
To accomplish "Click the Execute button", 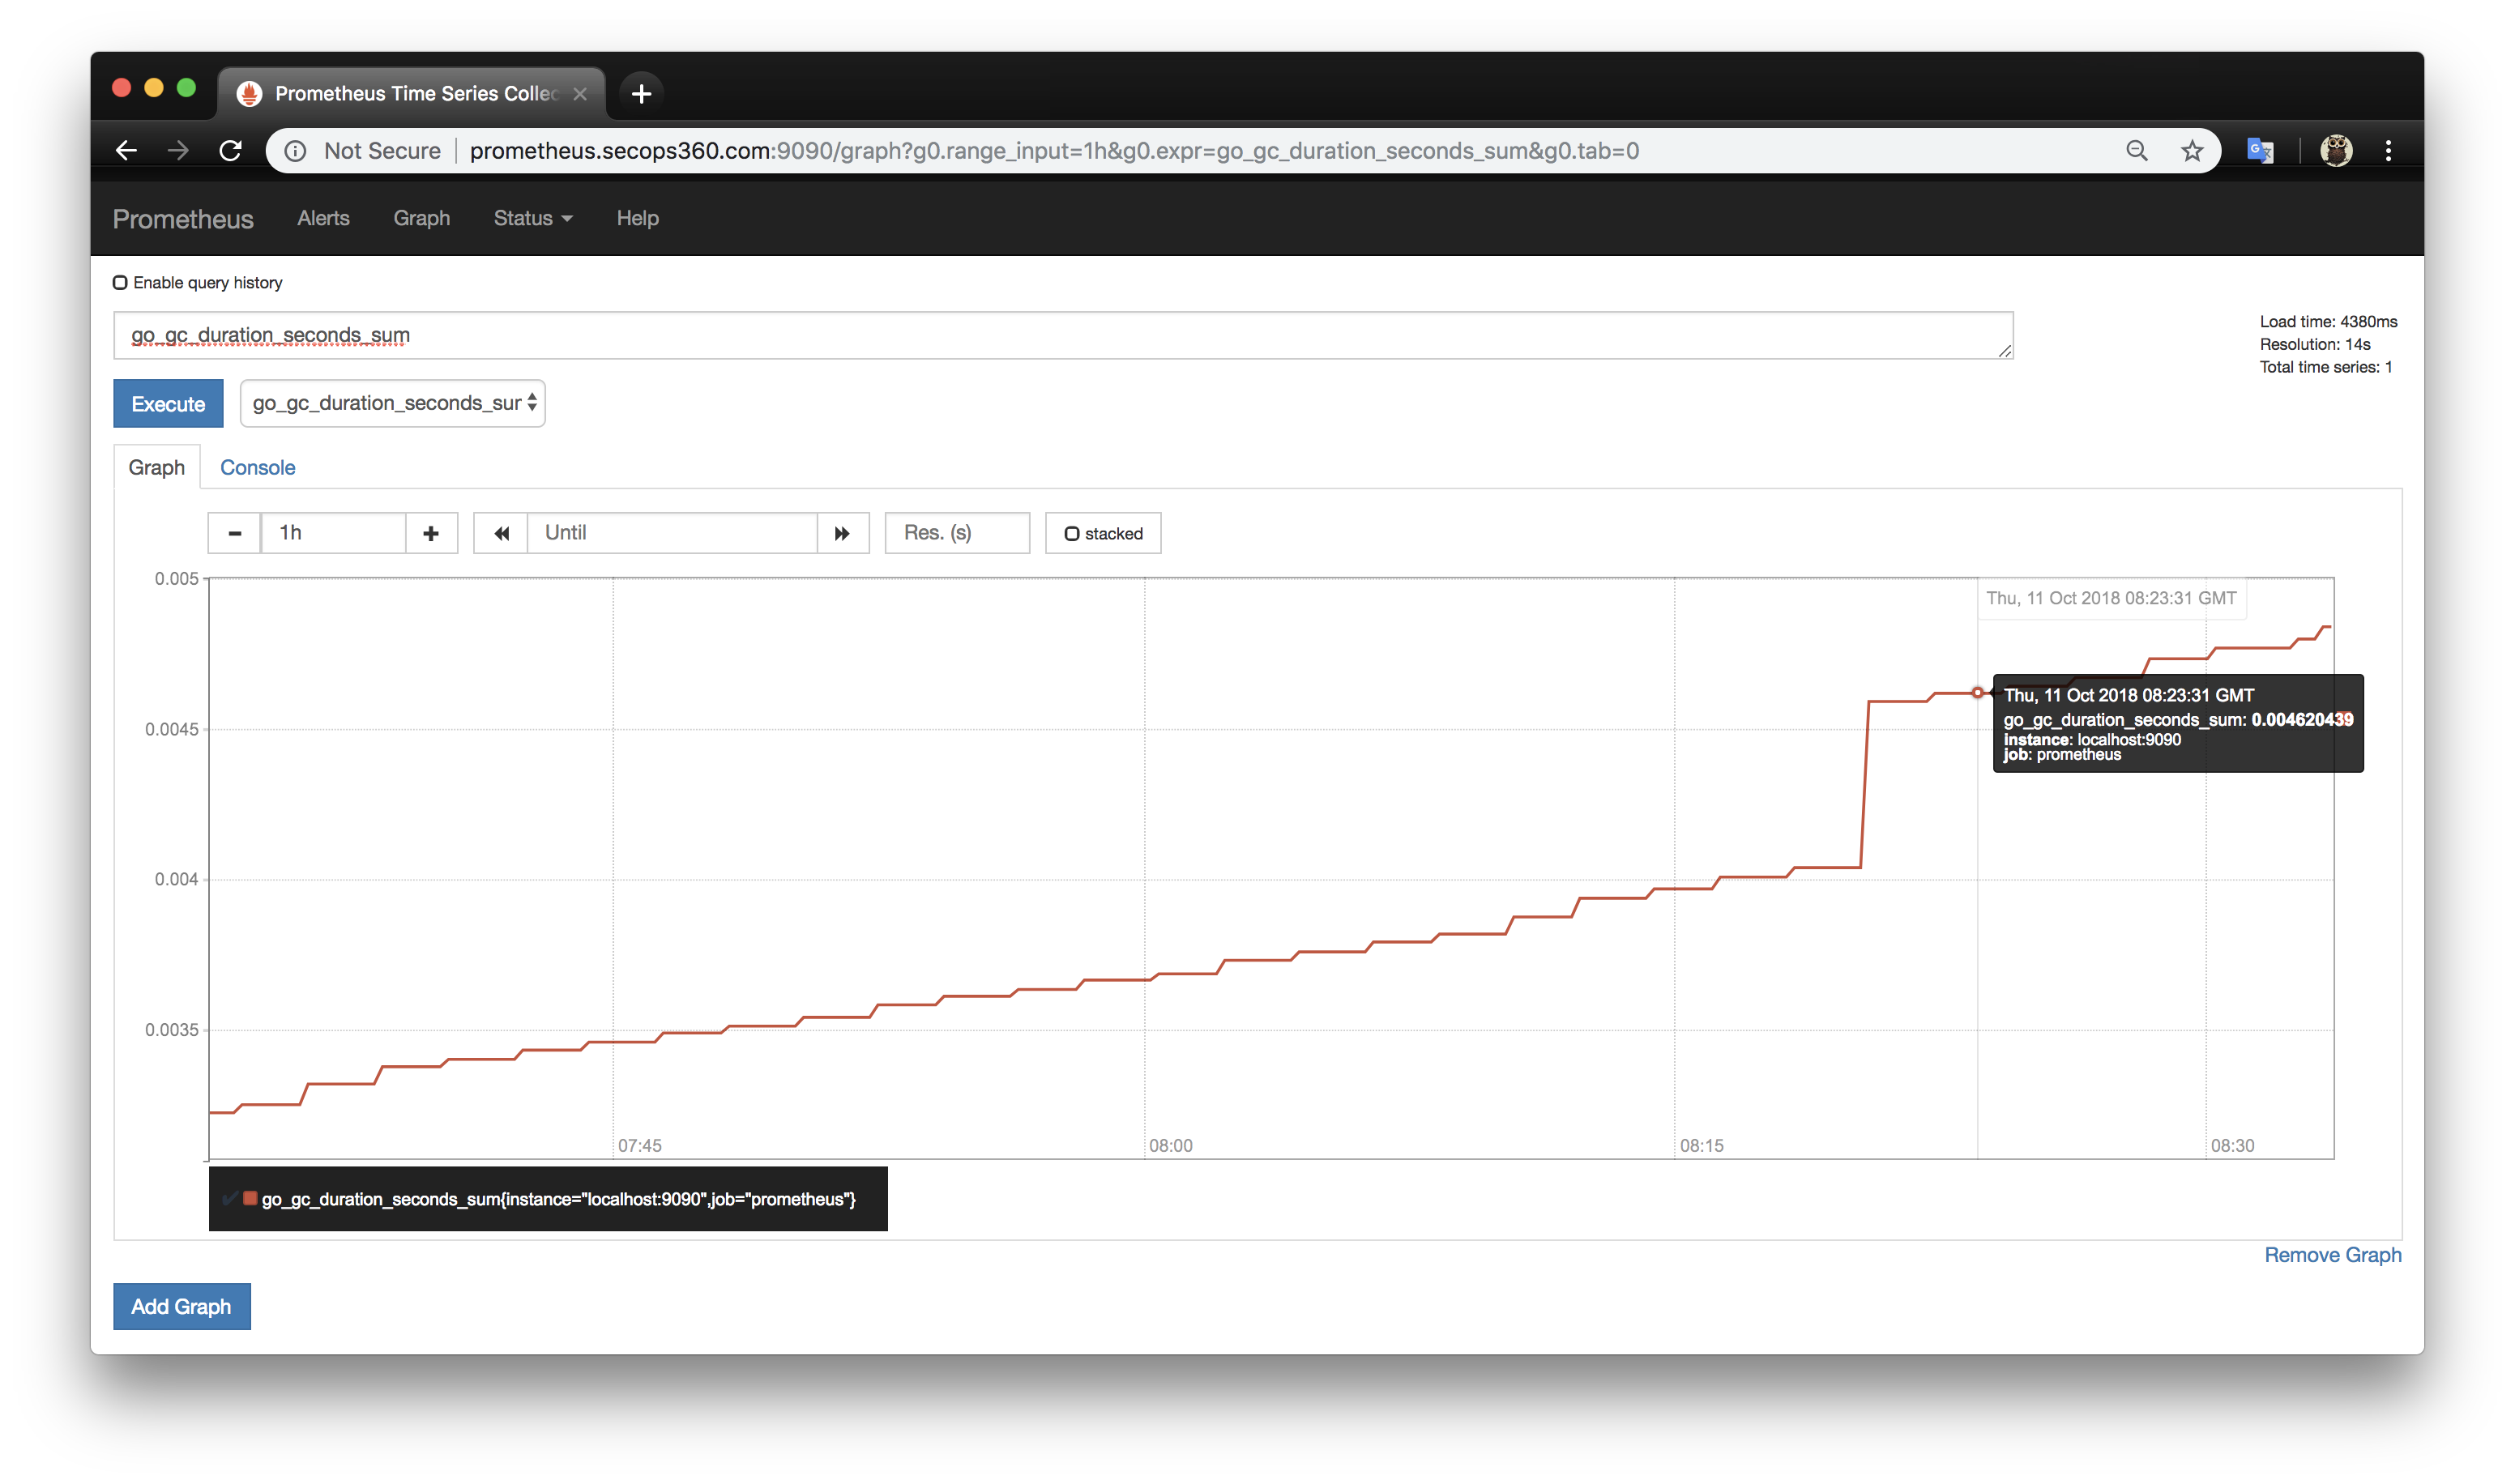I will (168, 404).
